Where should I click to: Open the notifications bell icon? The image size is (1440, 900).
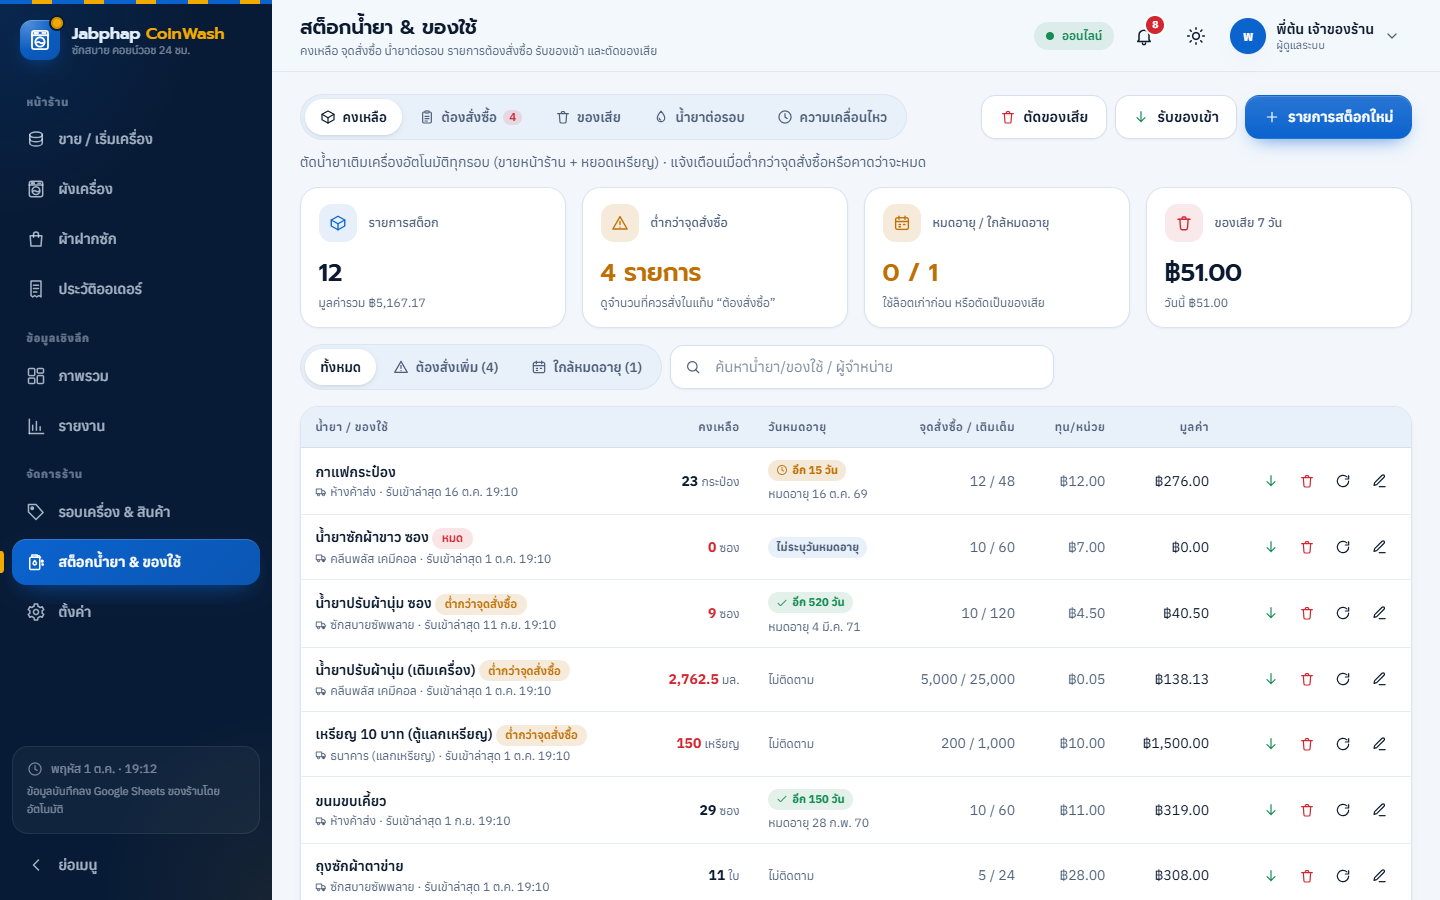1144,36
